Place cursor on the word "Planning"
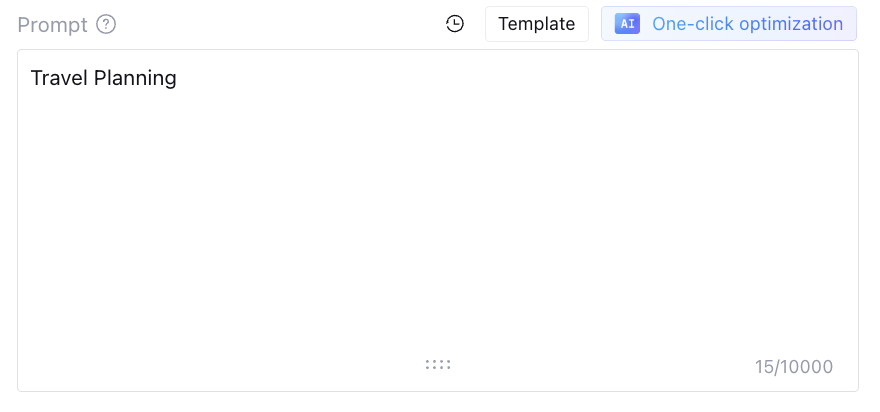 pos(135,78)
